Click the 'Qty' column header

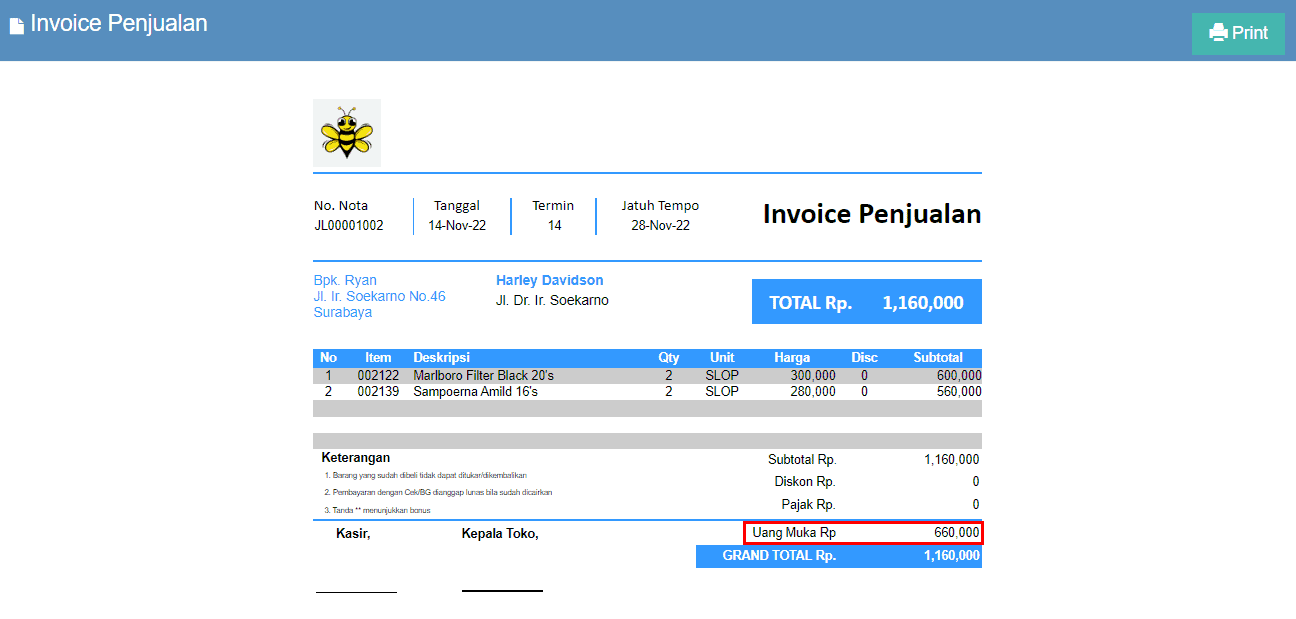click(668, 357)
